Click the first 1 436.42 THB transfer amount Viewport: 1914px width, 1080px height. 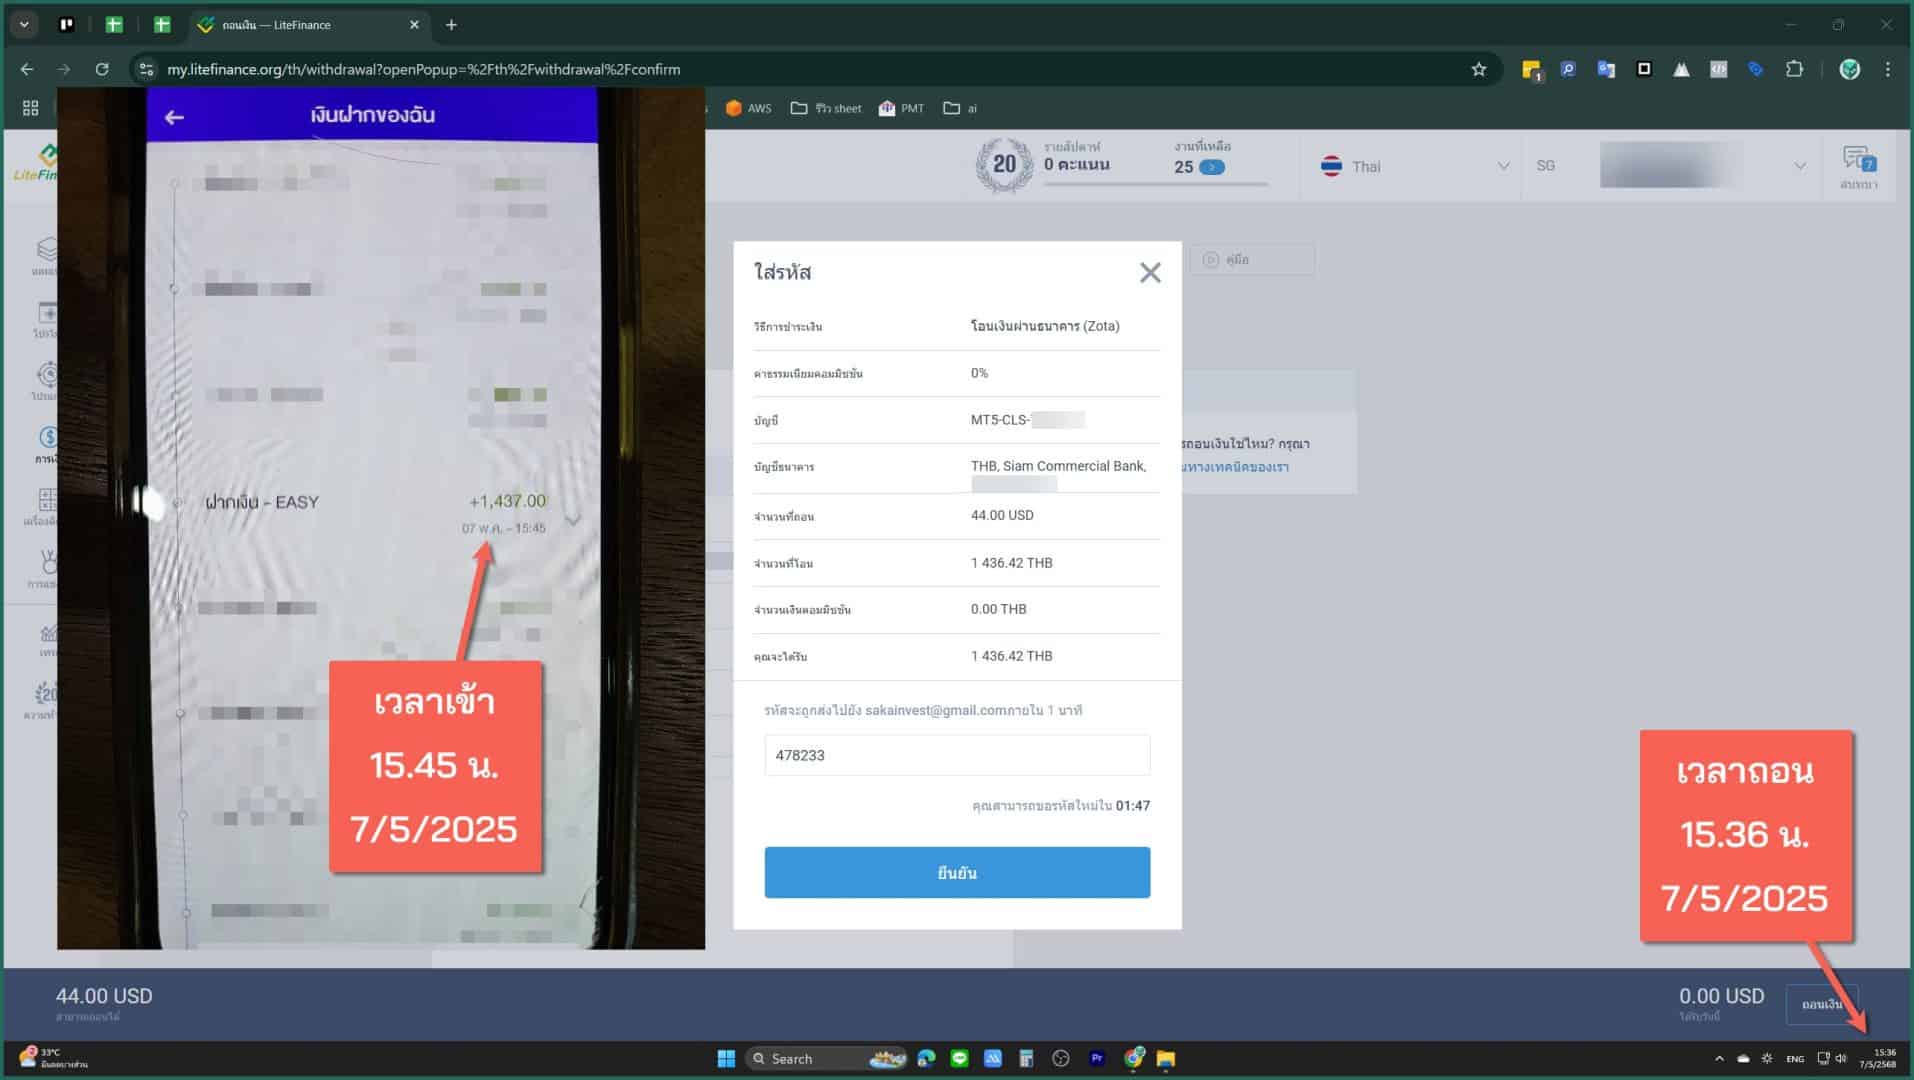pyautogui.click(x=1011, y=563)
